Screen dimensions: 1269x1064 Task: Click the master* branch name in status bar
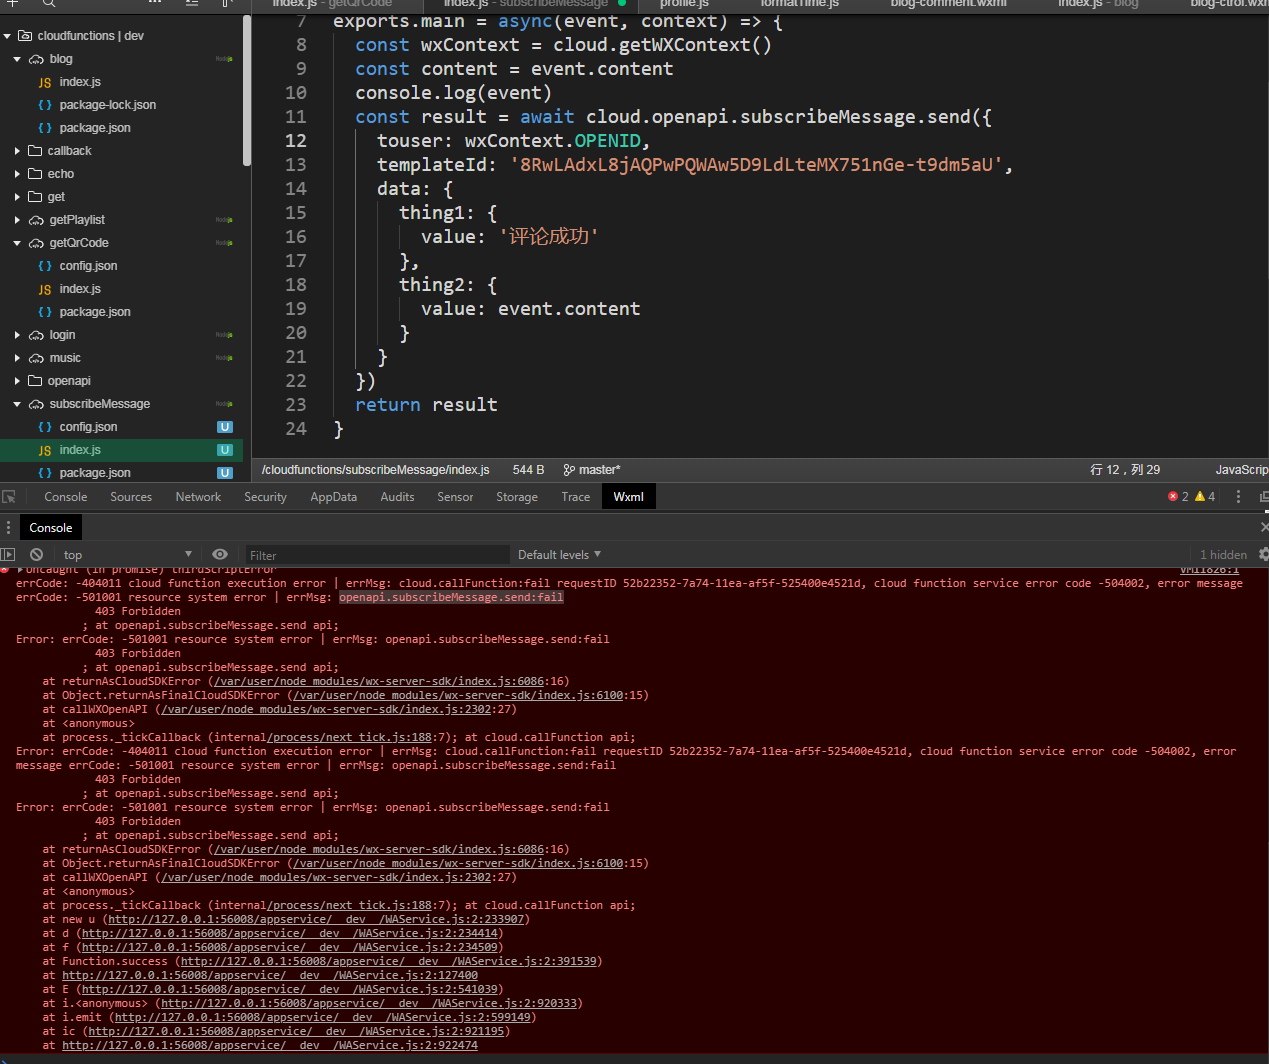[600, 469]
